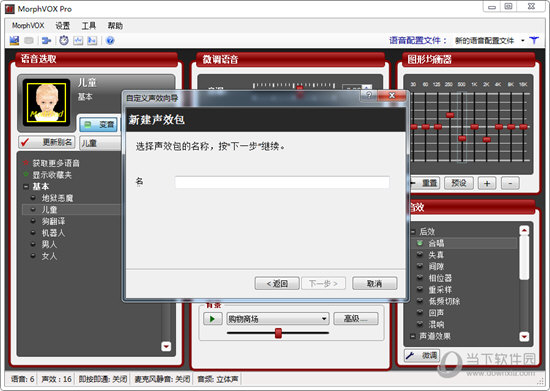Image resolution: width=550 pixels, height=391 pixels.
Task: Collapse the 后效 effects group
Action: pyautogui.click(x=413, y=231)
